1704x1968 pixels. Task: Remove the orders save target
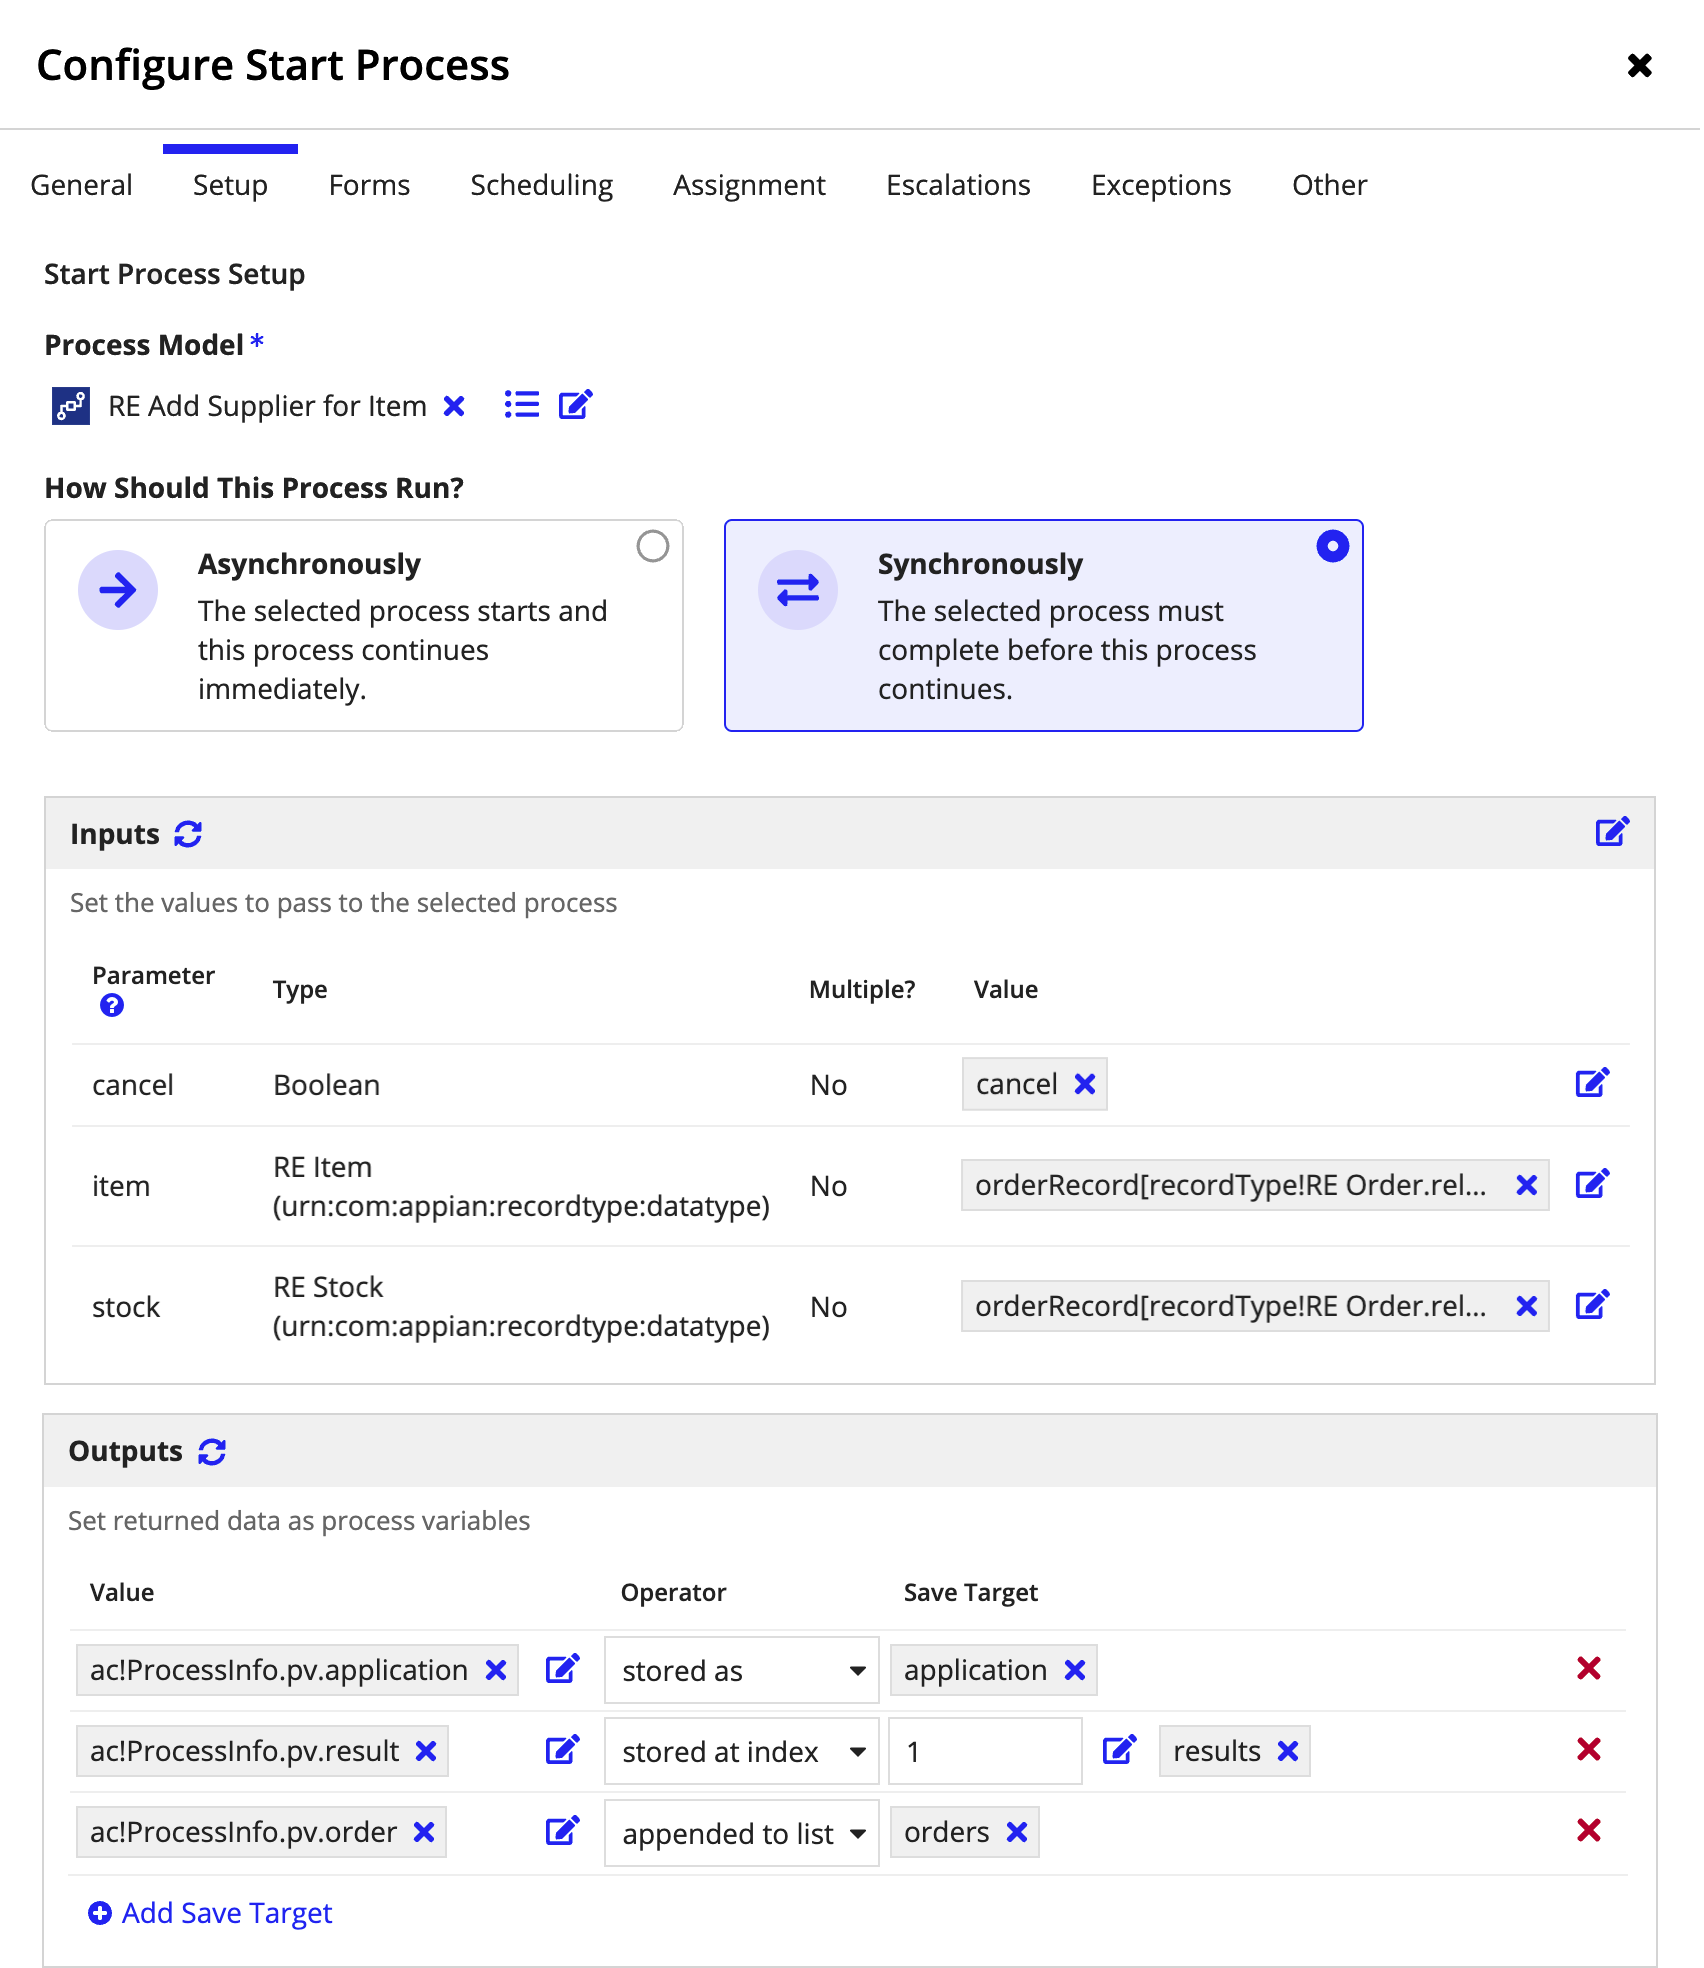coord(1017,1832)
